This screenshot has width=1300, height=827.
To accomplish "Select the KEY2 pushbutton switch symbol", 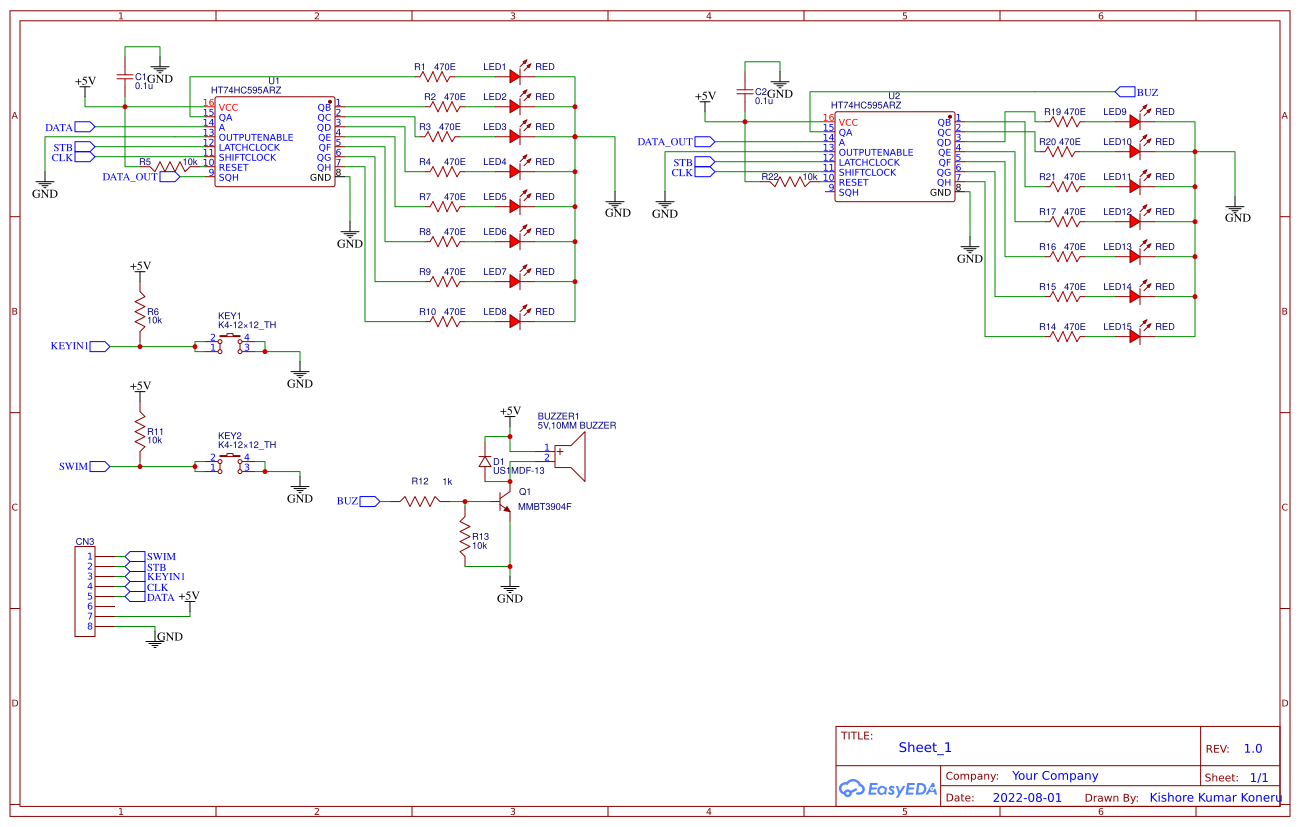I will [232, 461].
